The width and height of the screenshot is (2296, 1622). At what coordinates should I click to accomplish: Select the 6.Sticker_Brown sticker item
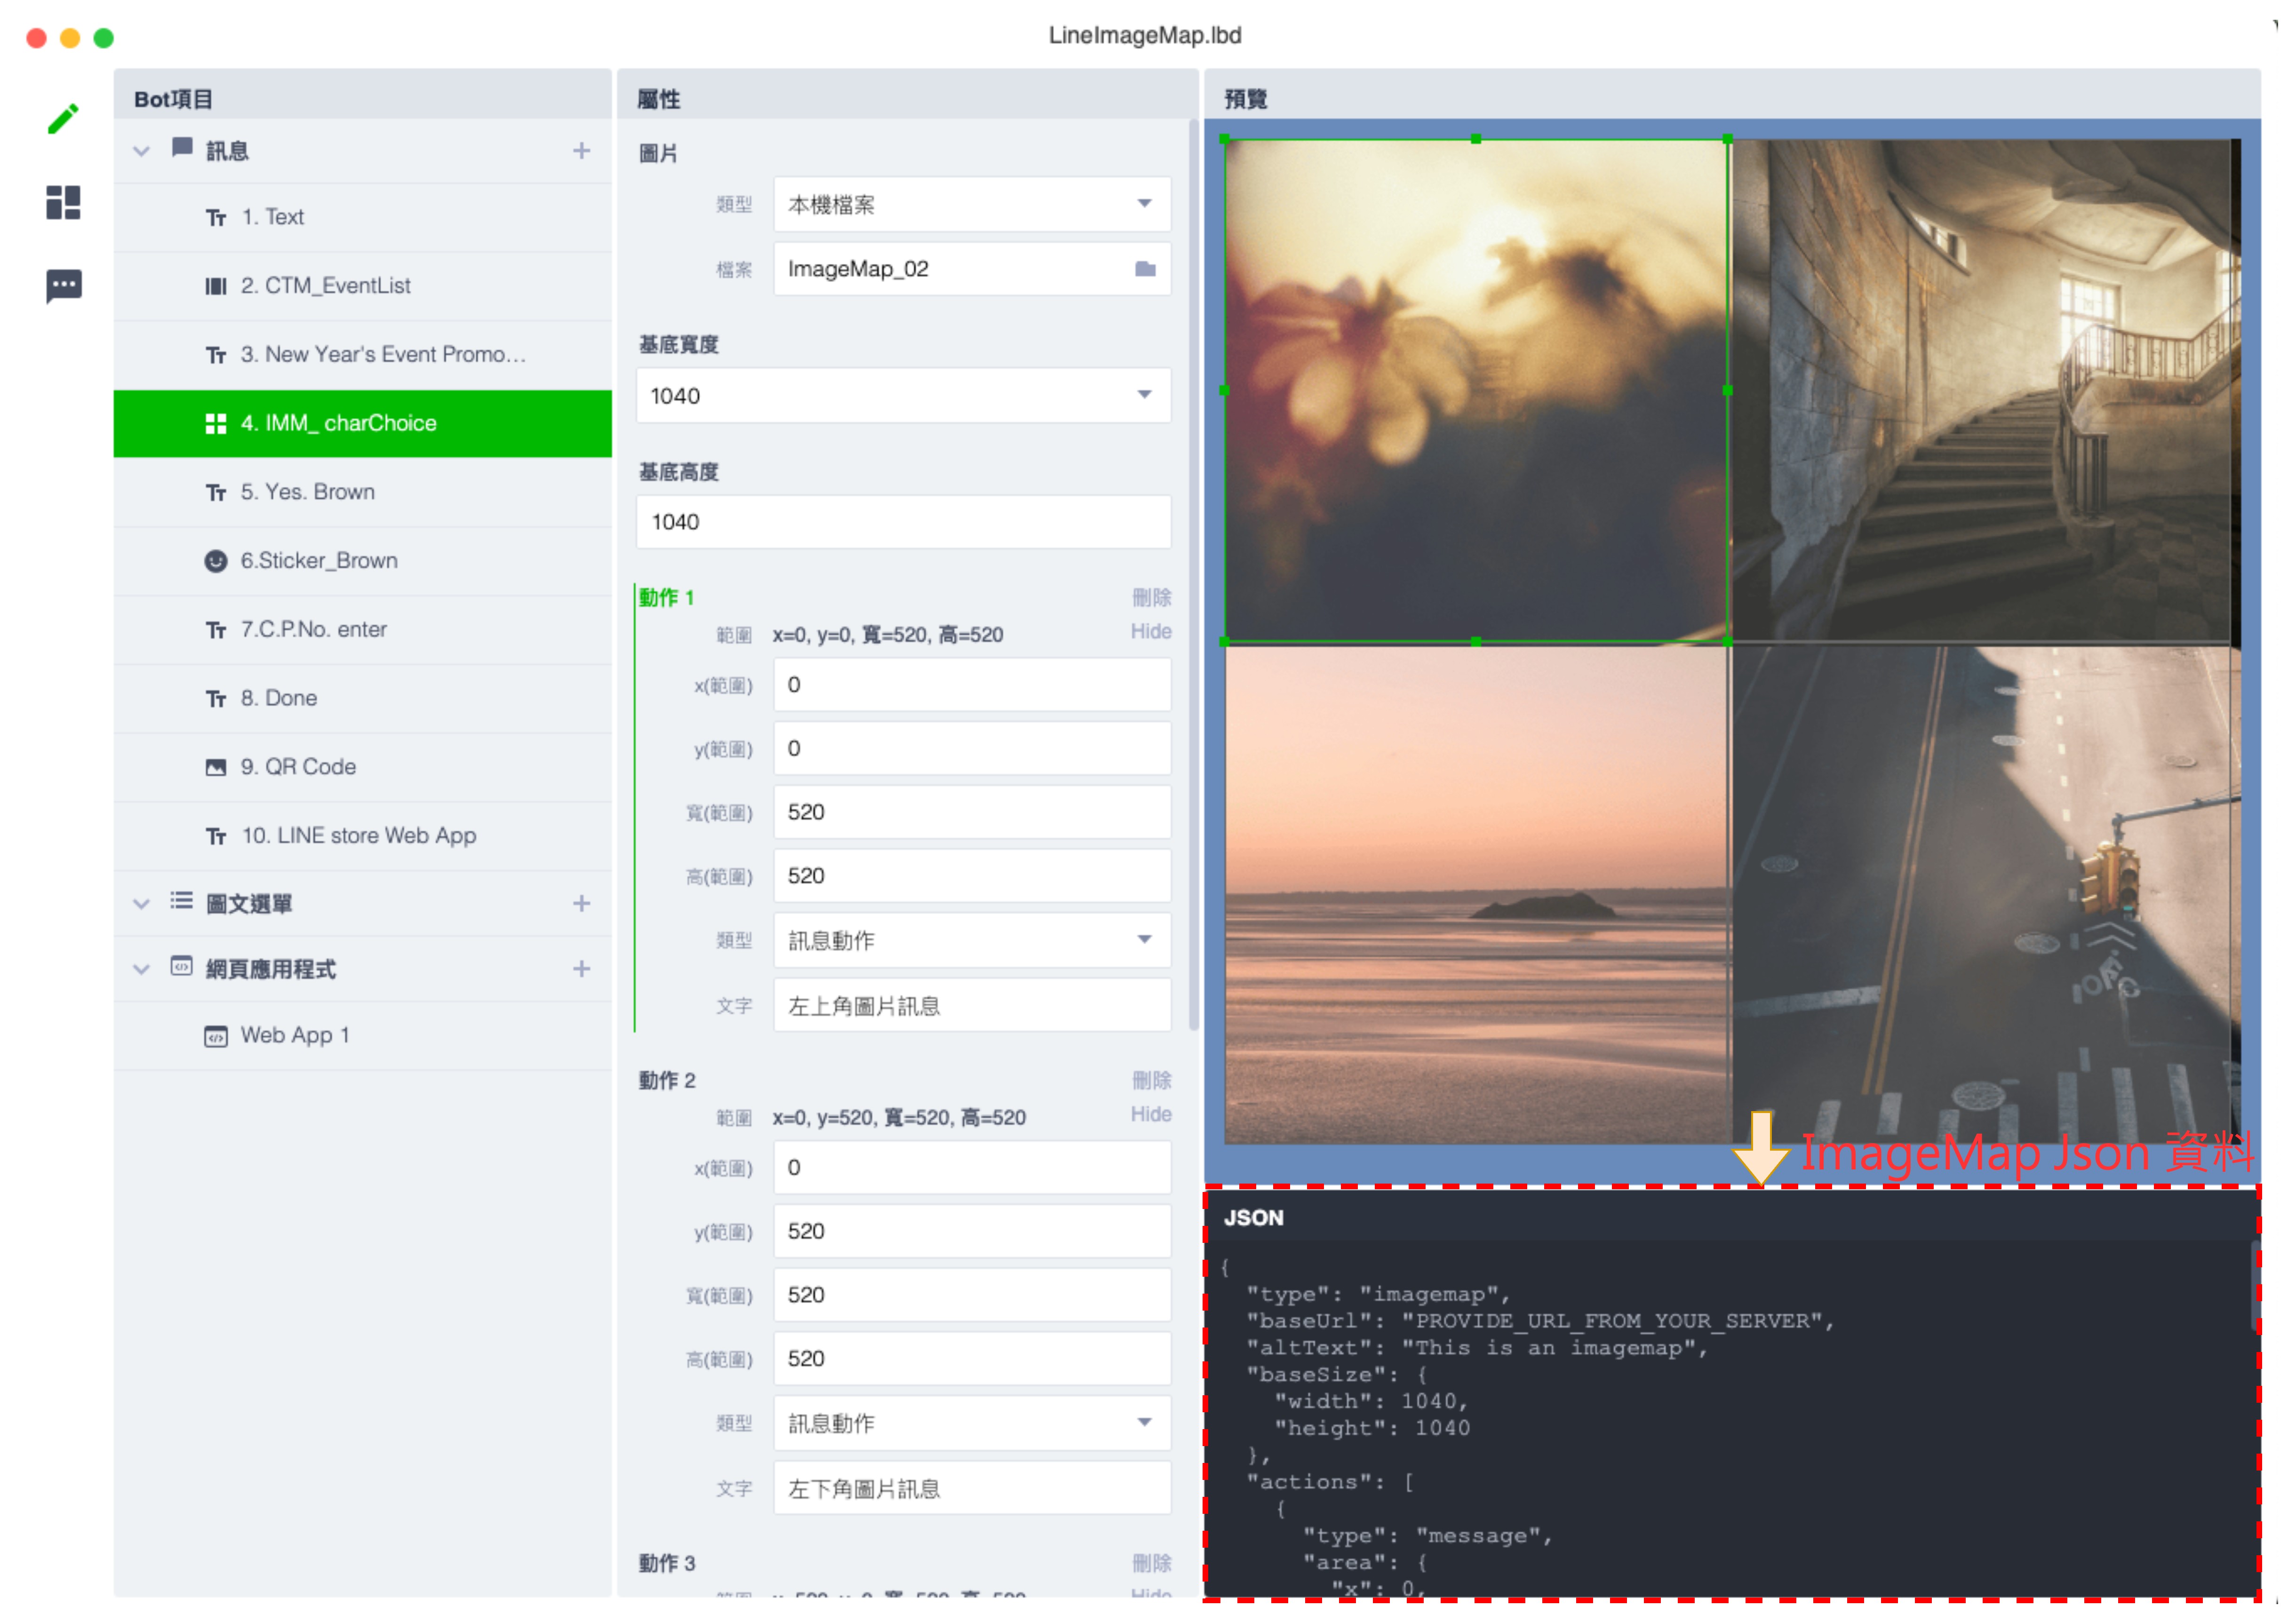point(318,561)
